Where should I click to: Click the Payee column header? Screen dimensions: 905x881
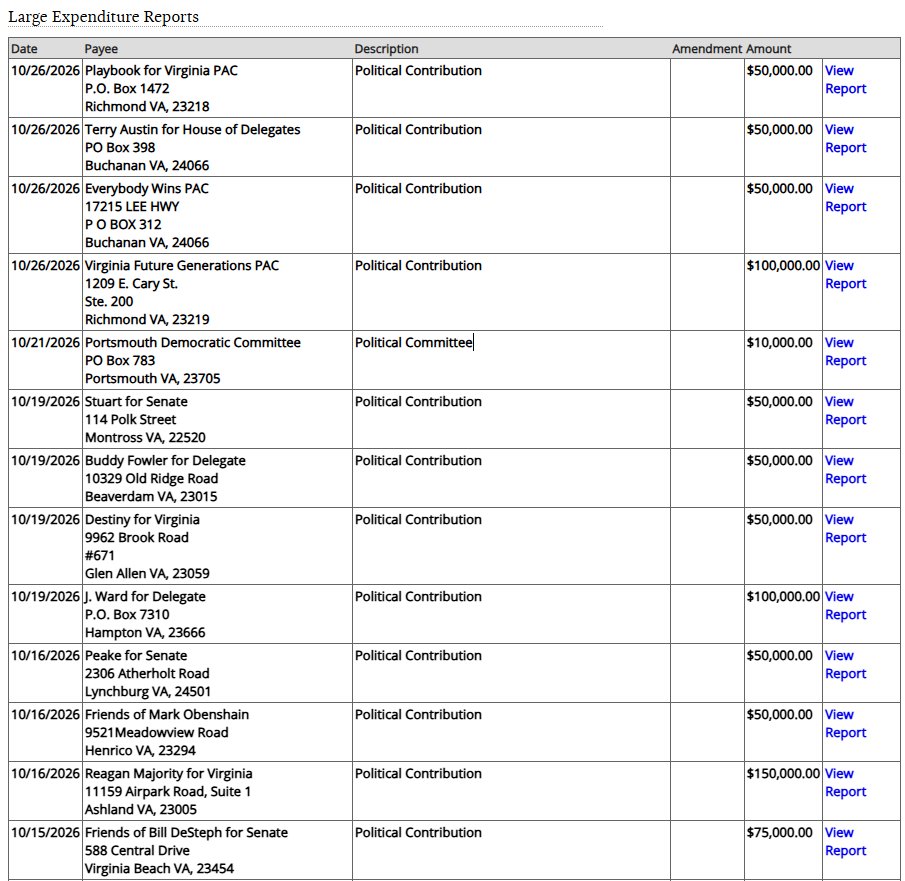pyautogui.click(x=101, y=49)
